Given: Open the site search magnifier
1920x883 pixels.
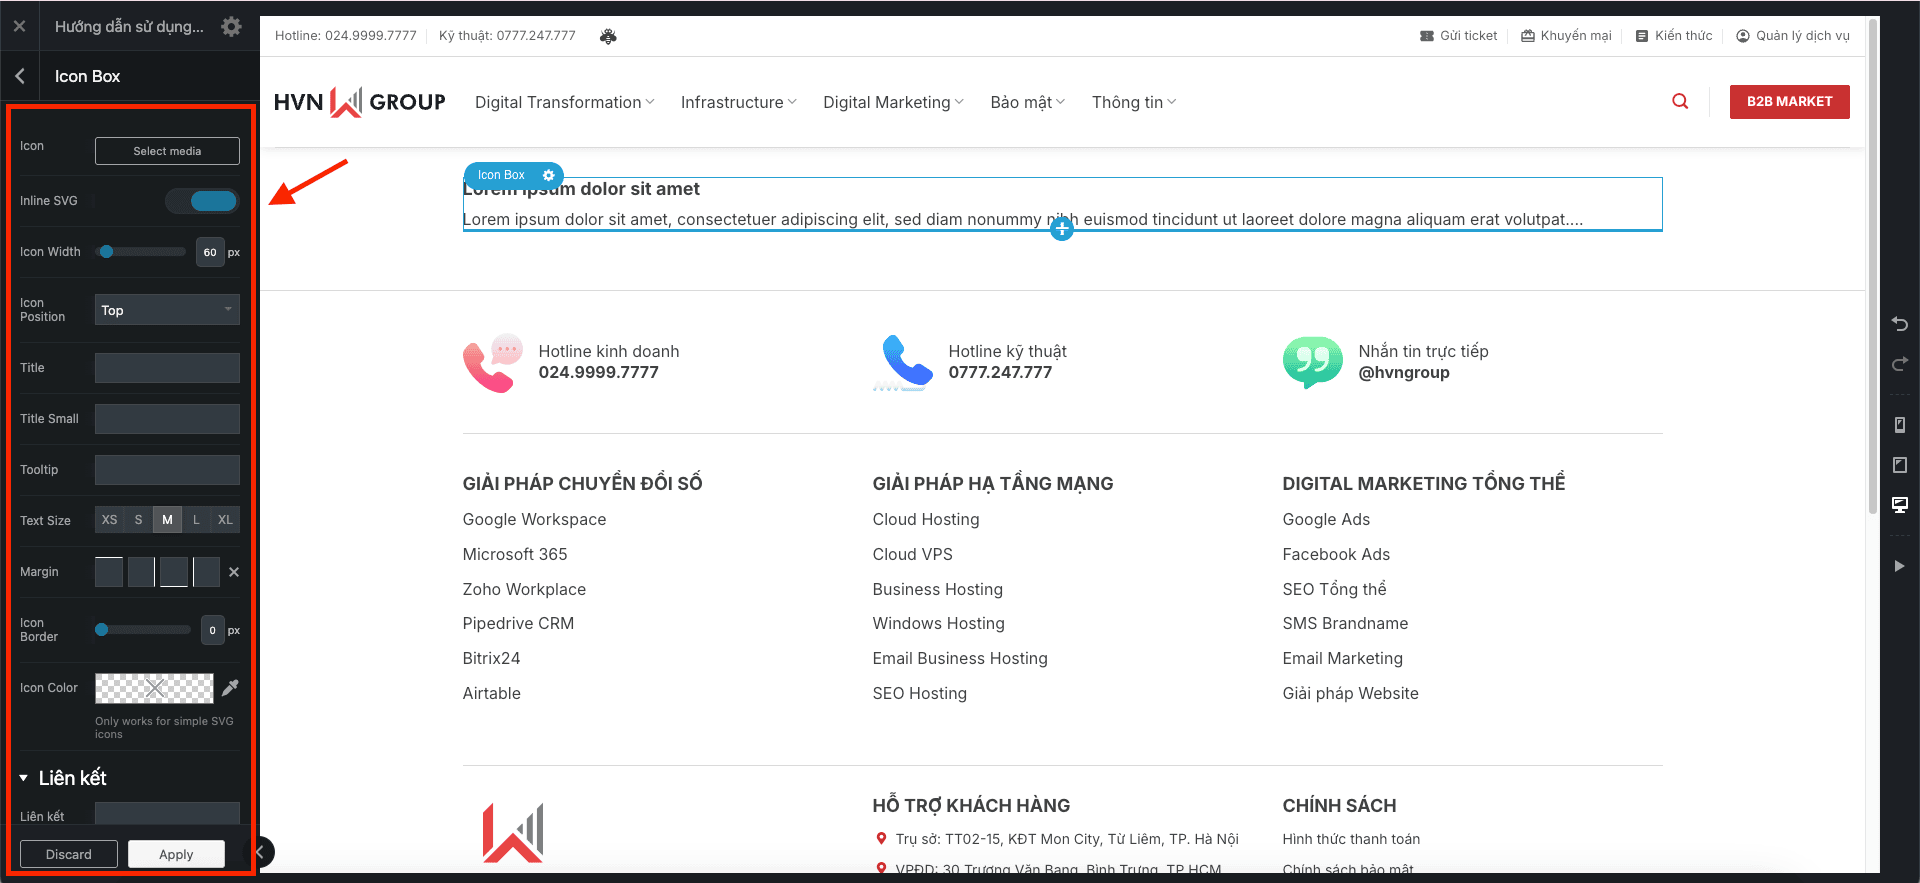Looking at the screenshot, I should point(1680,102).
